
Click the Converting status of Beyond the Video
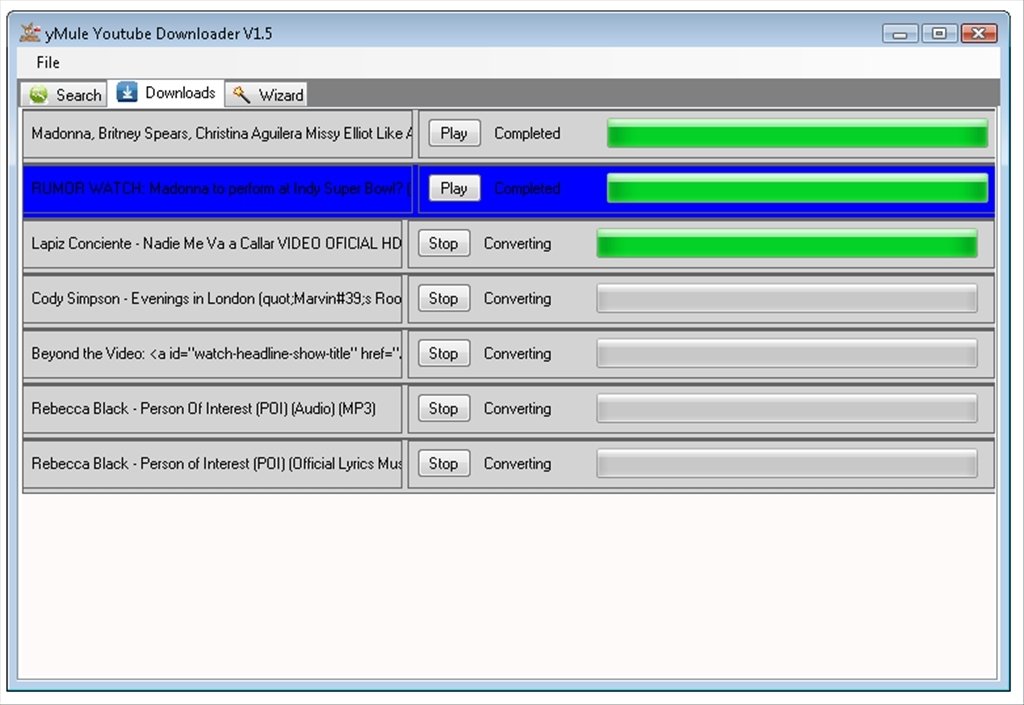(517, 353)
